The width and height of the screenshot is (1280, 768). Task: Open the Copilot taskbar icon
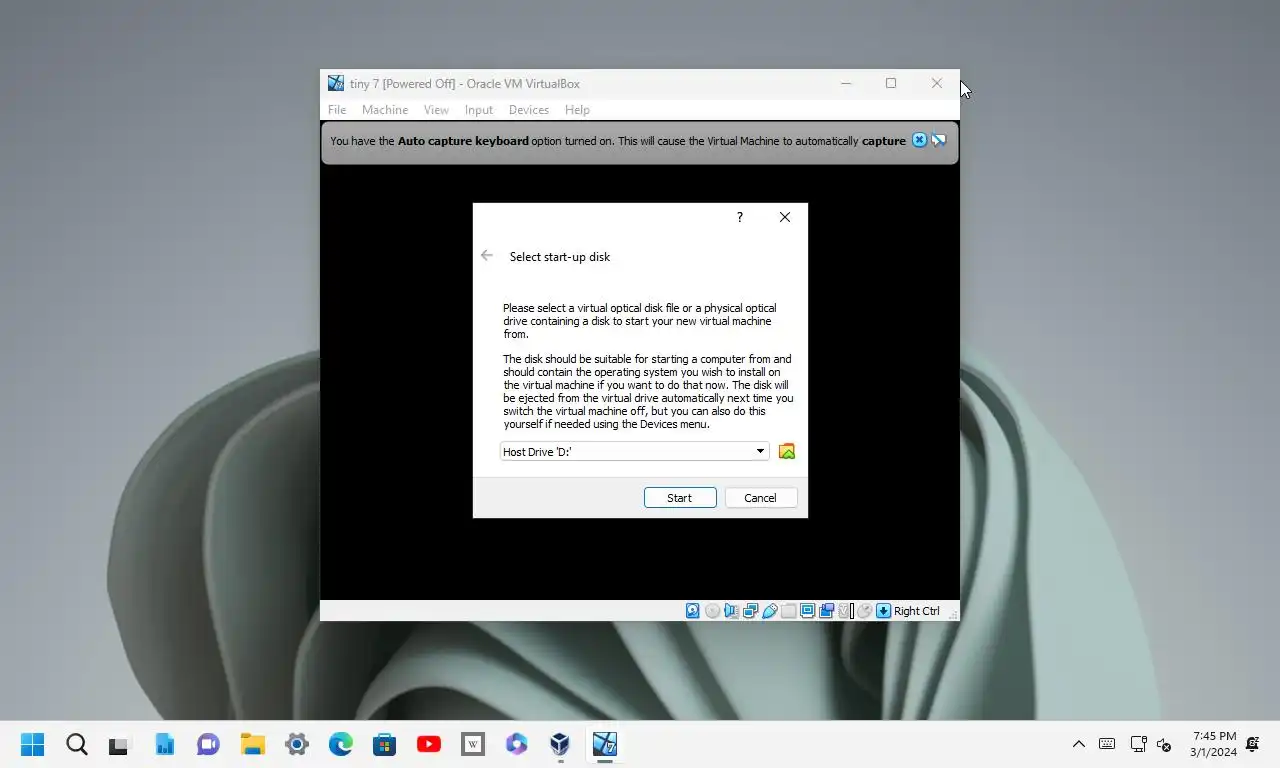pyautogui.click(x=516, y=744)
